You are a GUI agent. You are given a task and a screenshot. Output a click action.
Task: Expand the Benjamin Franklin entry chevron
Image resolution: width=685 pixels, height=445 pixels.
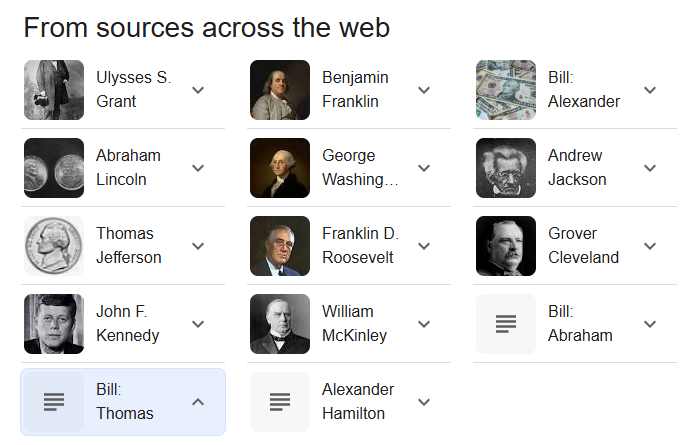click(x=424, y=90)
